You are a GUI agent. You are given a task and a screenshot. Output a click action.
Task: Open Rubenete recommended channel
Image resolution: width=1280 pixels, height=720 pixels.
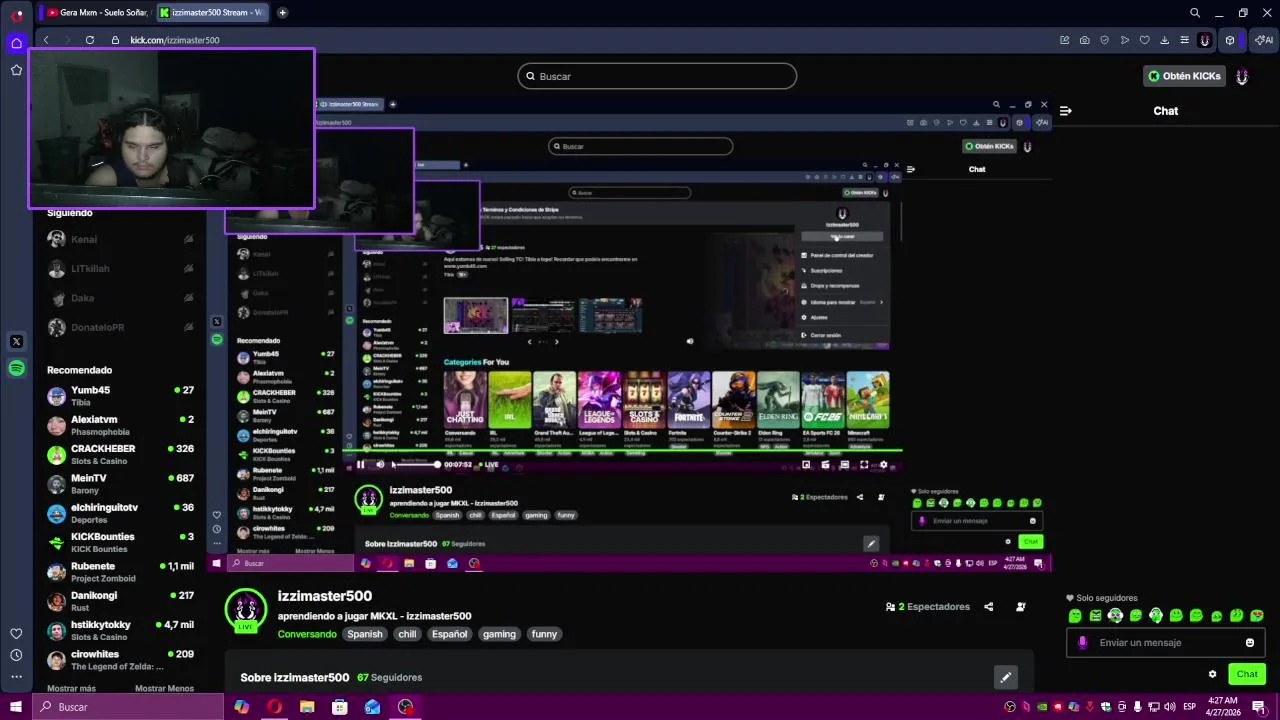click(120, 572)
